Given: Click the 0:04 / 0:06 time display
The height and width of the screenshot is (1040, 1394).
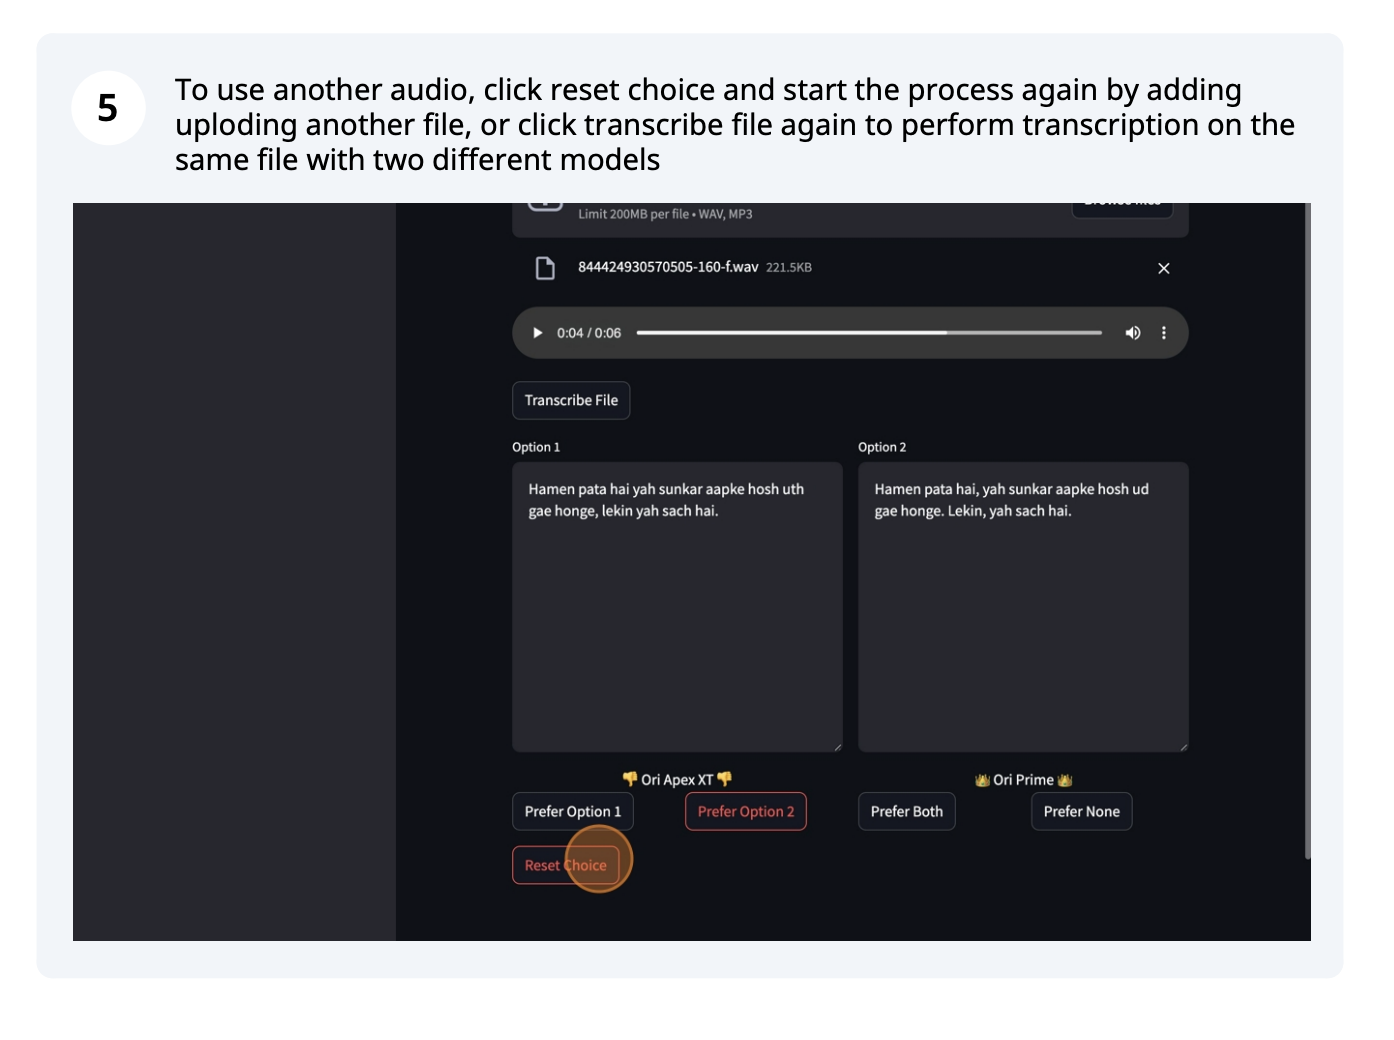Looking at the screenshot, I should point(589,333).
